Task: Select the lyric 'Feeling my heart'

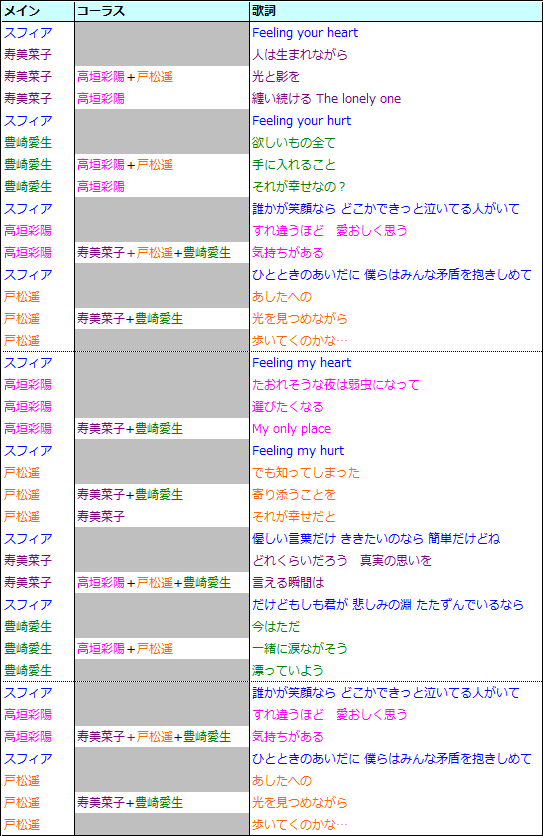Action: click(x=301, y=363)
